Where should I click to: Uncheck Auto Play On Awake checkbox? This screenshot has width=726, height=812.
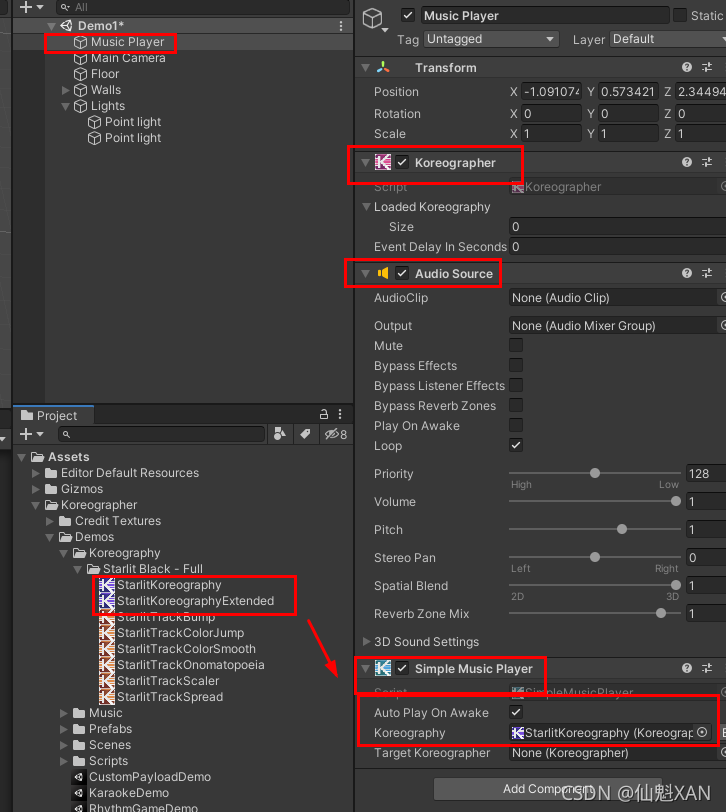516,712
